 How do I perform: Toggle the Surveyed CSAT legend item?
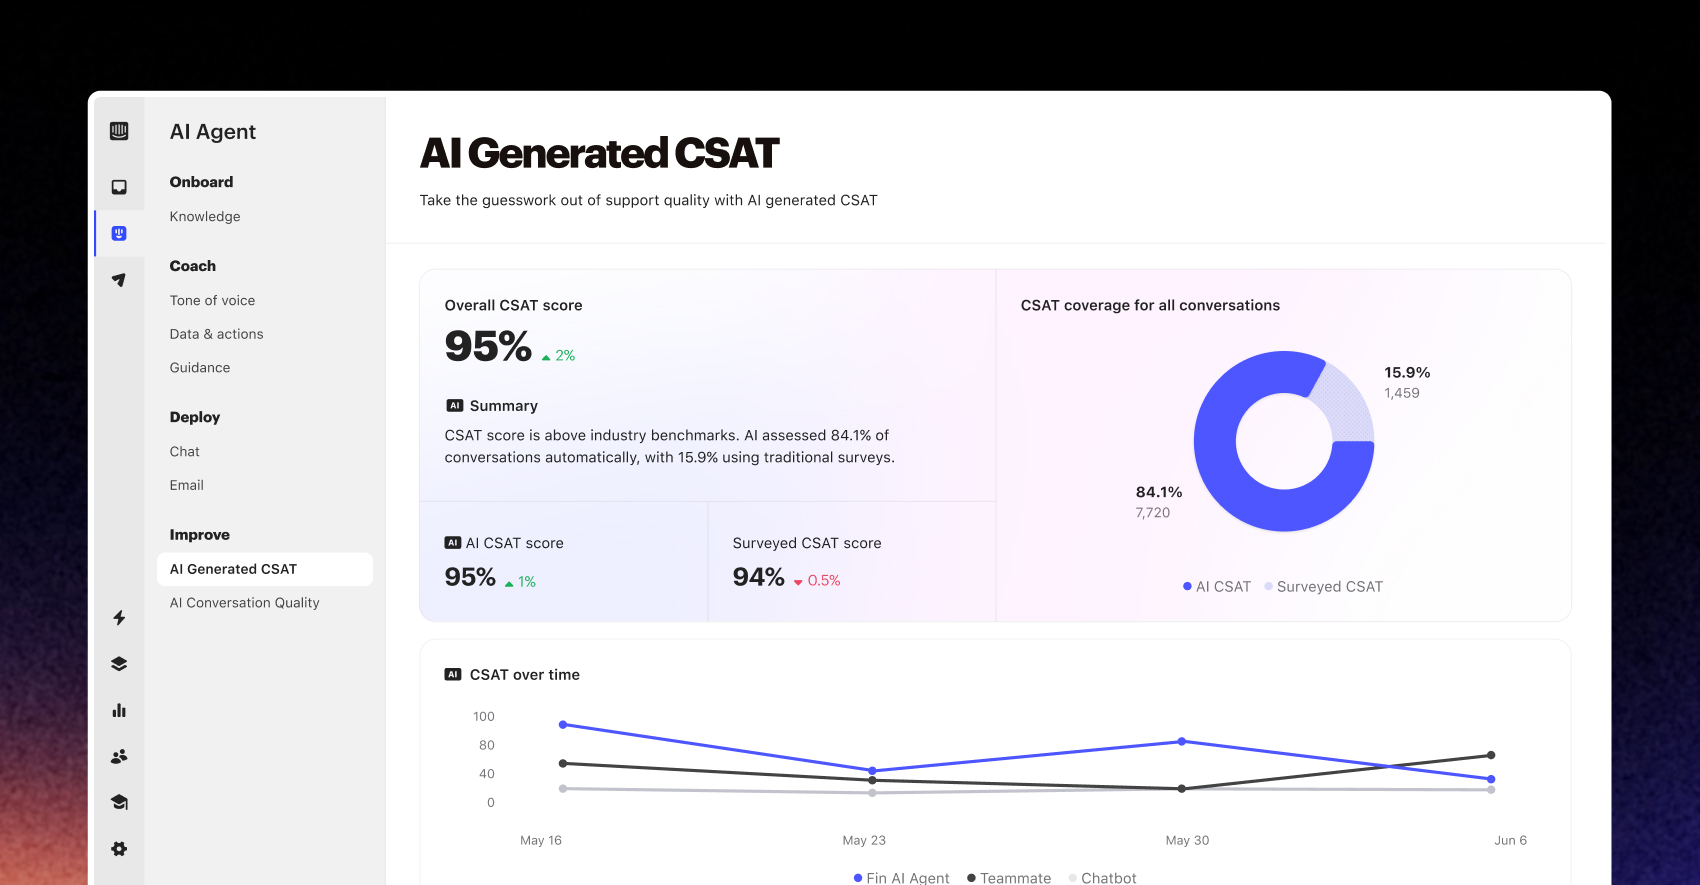(1324, 586)
